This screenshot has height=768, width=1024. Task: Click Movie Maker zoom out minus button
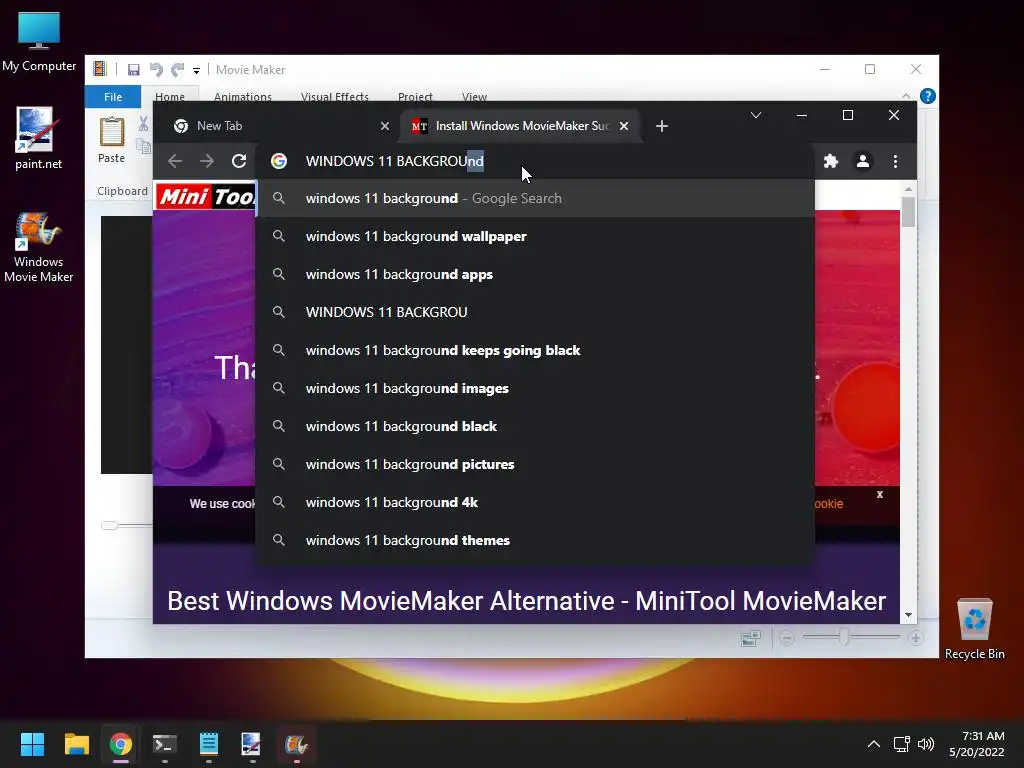(x=787, y=638)
